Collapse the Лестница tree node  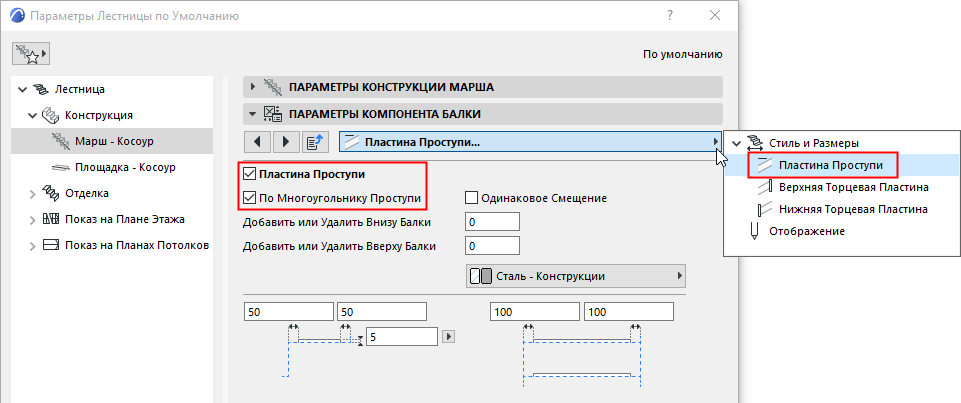coord(23,89)
